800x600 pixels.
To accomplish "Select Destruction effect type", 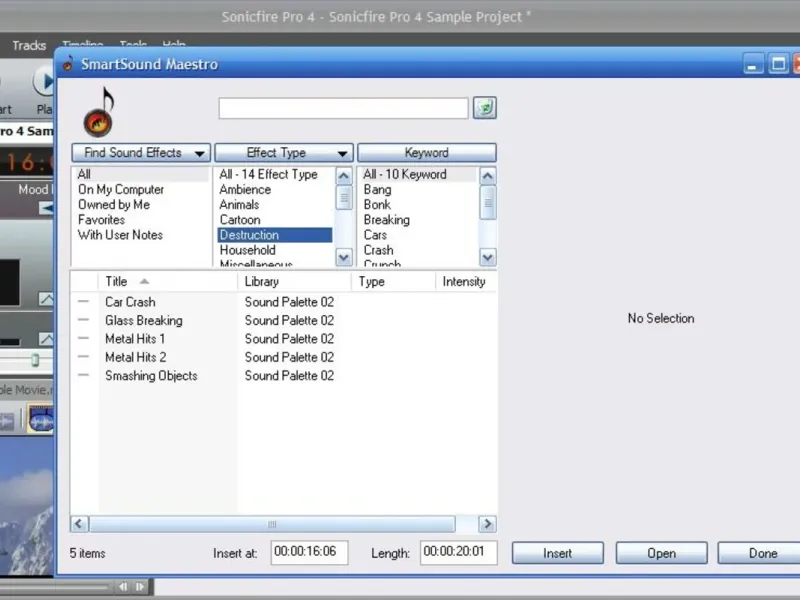I will [275, 235].
